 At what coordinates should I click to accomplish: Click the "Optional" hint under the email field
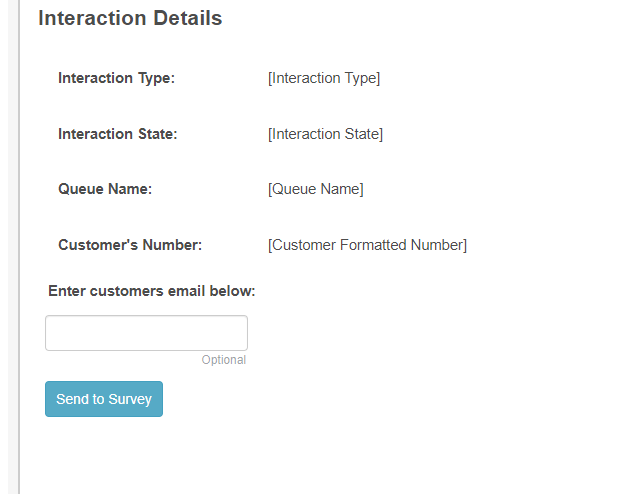point(223,360)
